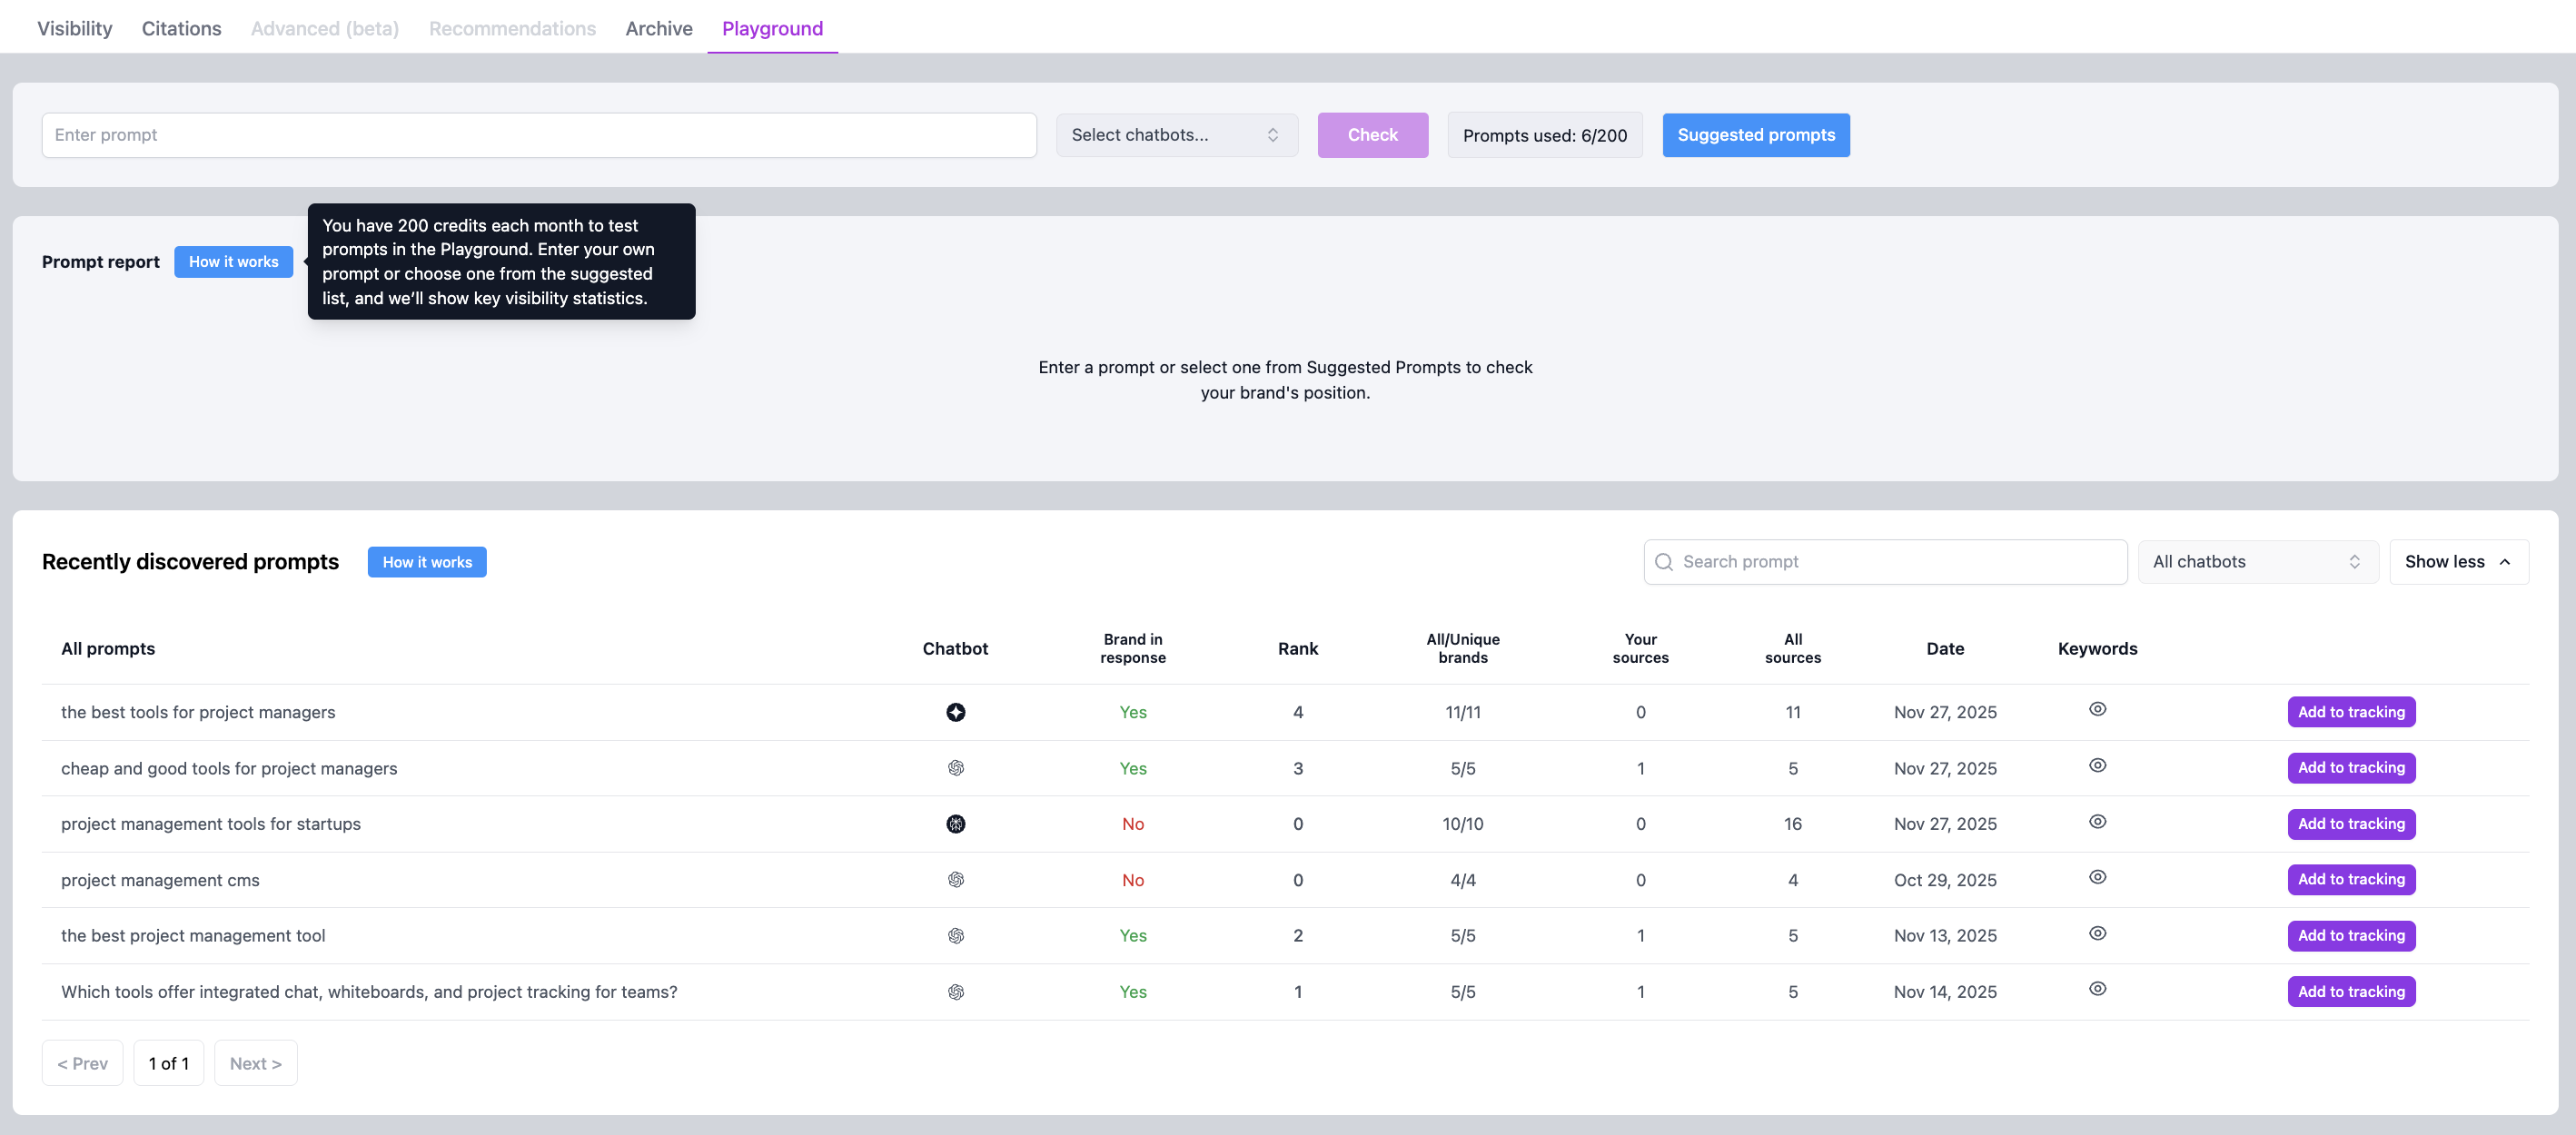The image size is (2576, 1135).
Task: Click How it works beside Prompt report
Action: click(233, 262)
